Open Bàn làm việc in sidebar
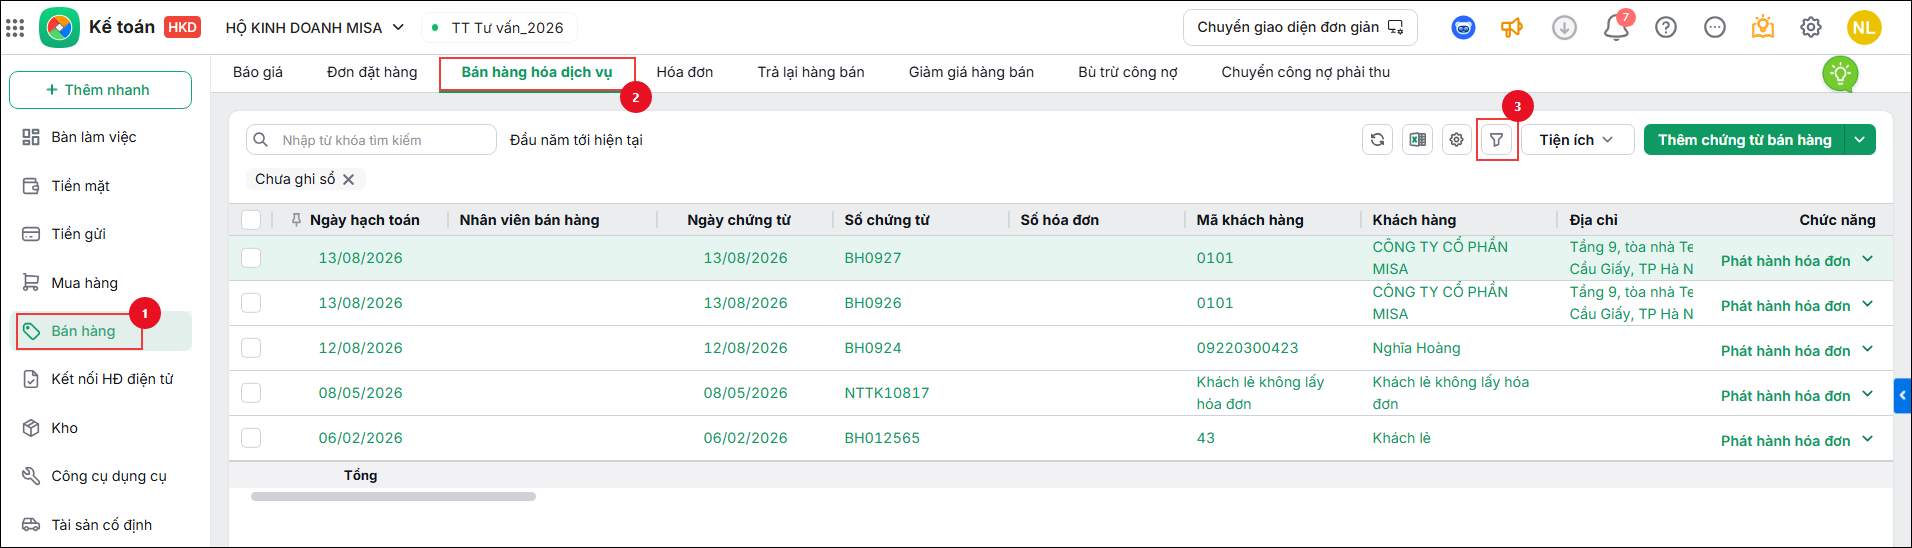 (x=100, y=137)
